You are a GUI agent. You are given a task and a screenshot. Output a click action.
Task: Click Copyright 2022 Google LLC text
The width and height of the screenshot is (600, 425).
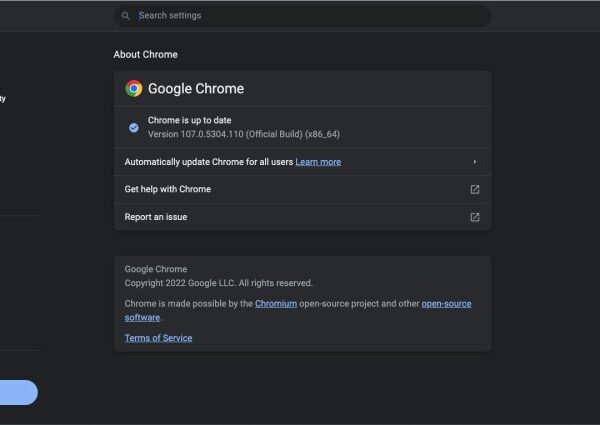pyautogui.click(x=218, y=283)
